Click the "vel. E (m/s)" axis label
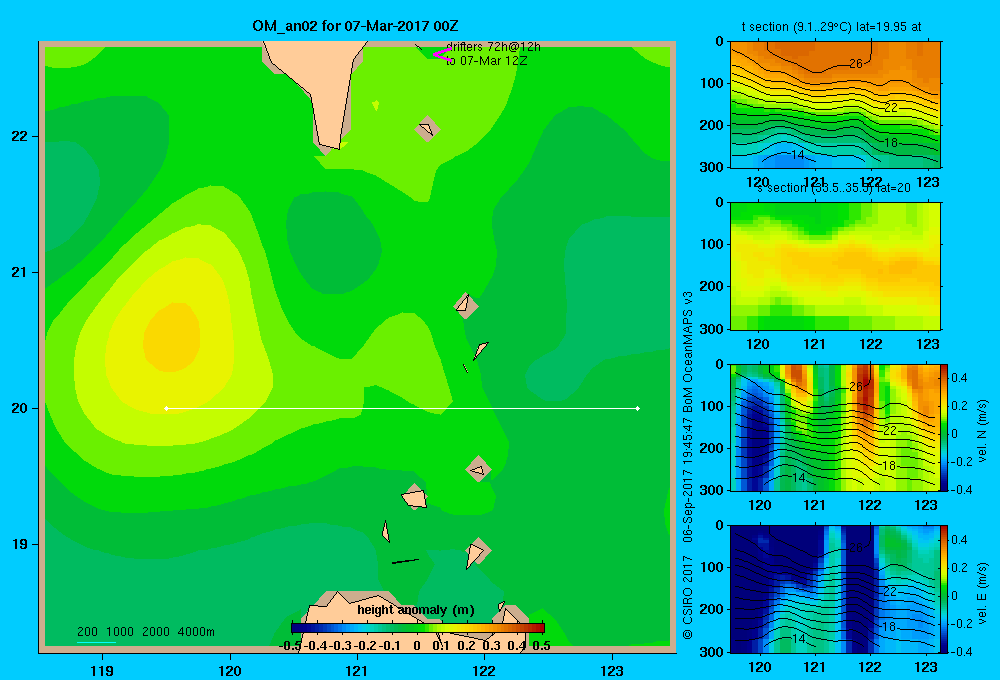The width and height of the screenshot is (1000, 680). click(982, 593)
